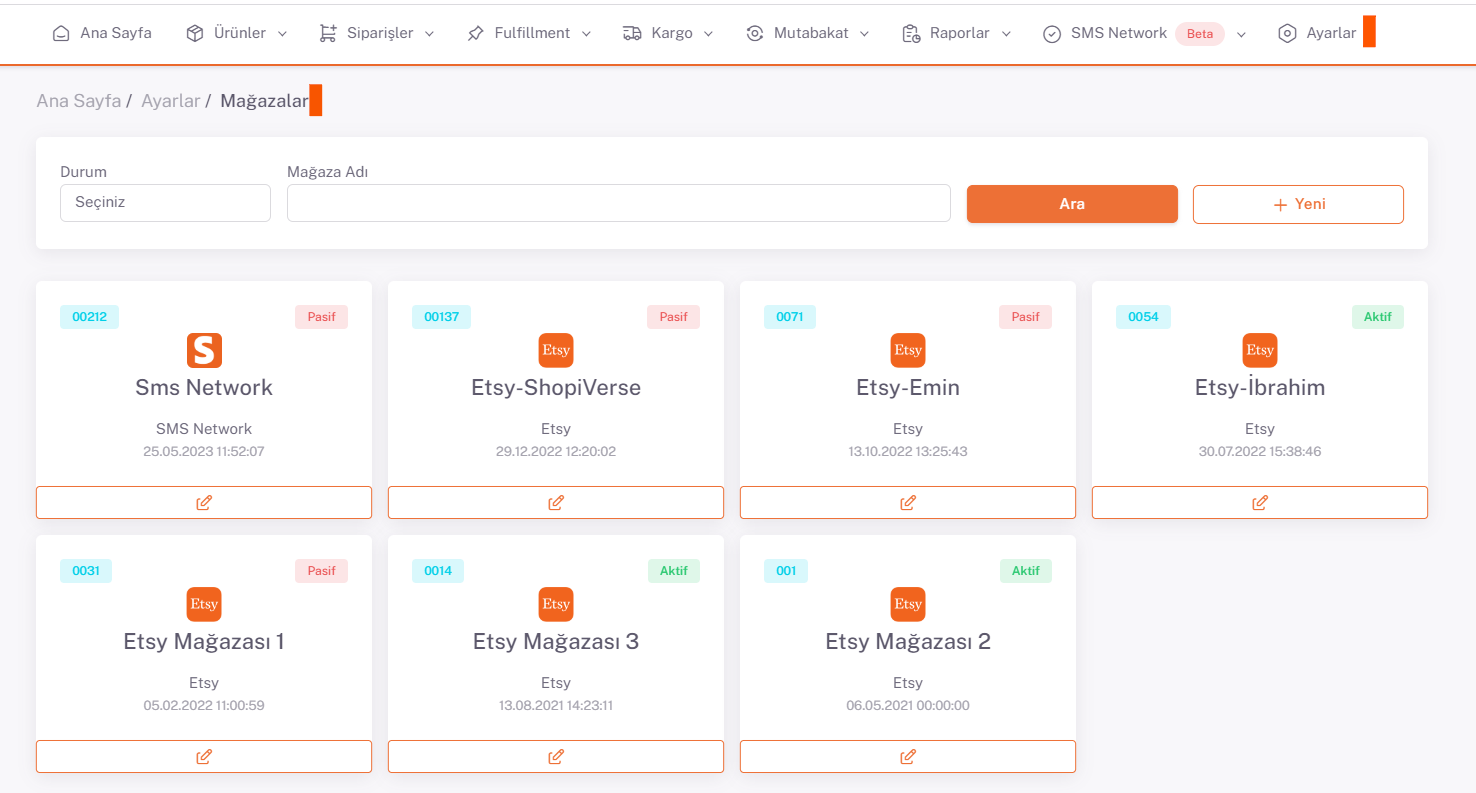
Task: Edit the Etsy-İbrahim store
Action: (x=1260, y=502)
